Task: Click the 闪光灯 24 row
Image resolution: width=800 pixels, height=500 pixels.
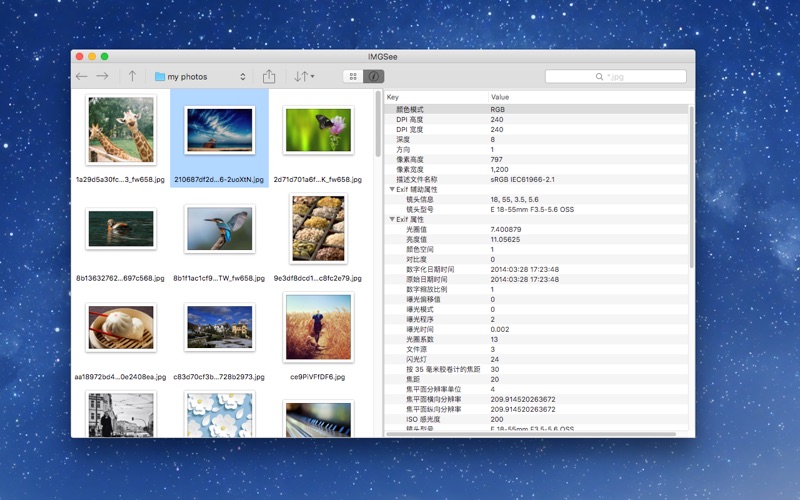Action: [x=537, y=359]
